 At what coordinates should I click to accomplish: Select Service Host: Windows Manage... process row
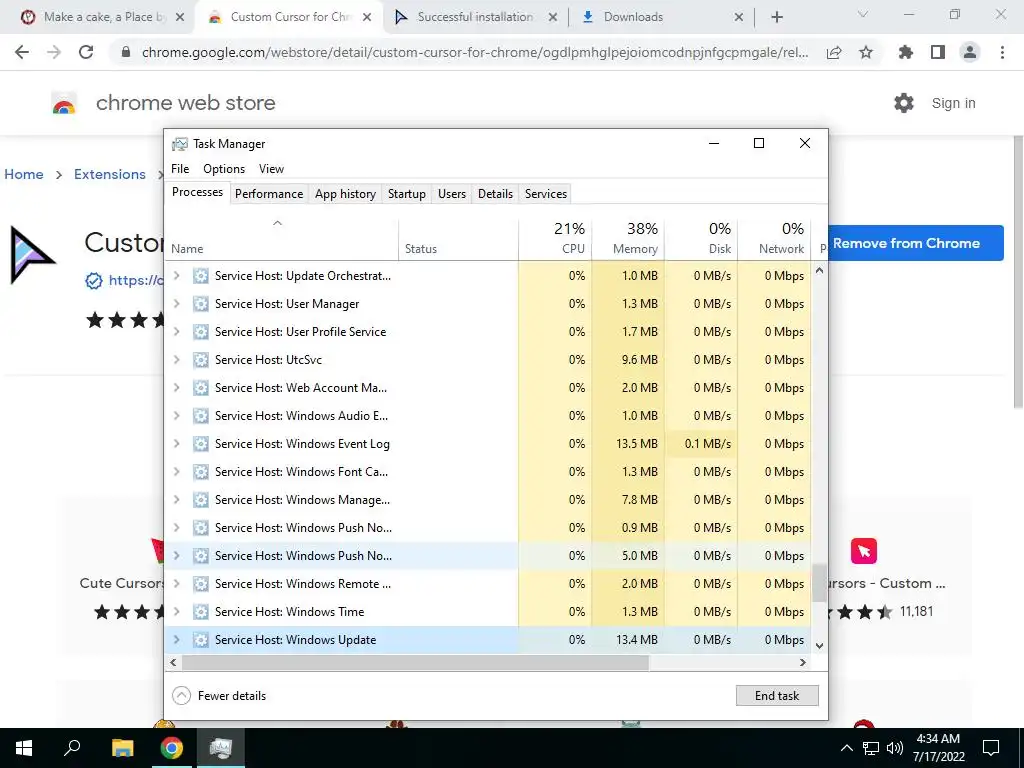pyautogui.click(x=487, y=500)
